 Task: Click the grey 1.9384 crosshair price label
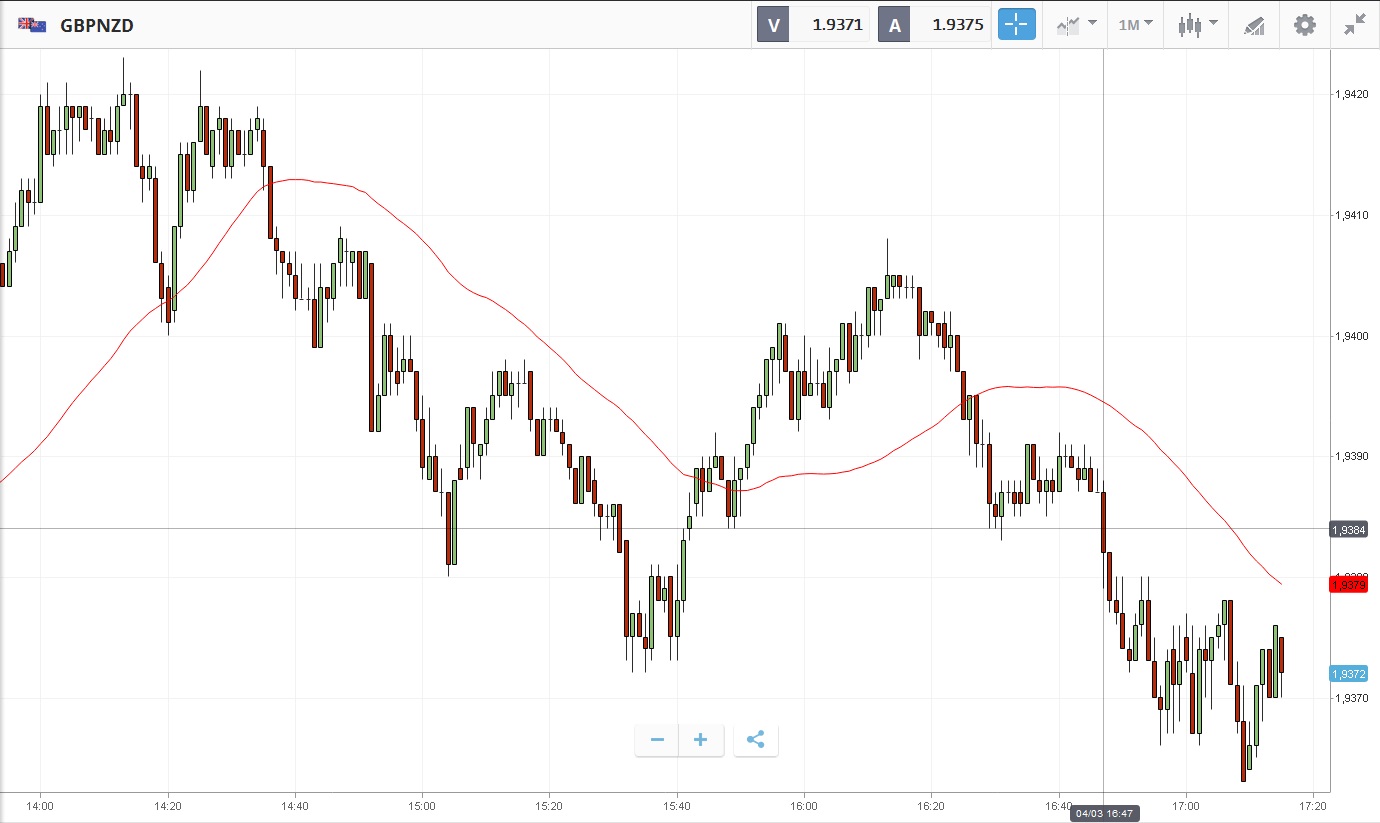coord(1348,529)
